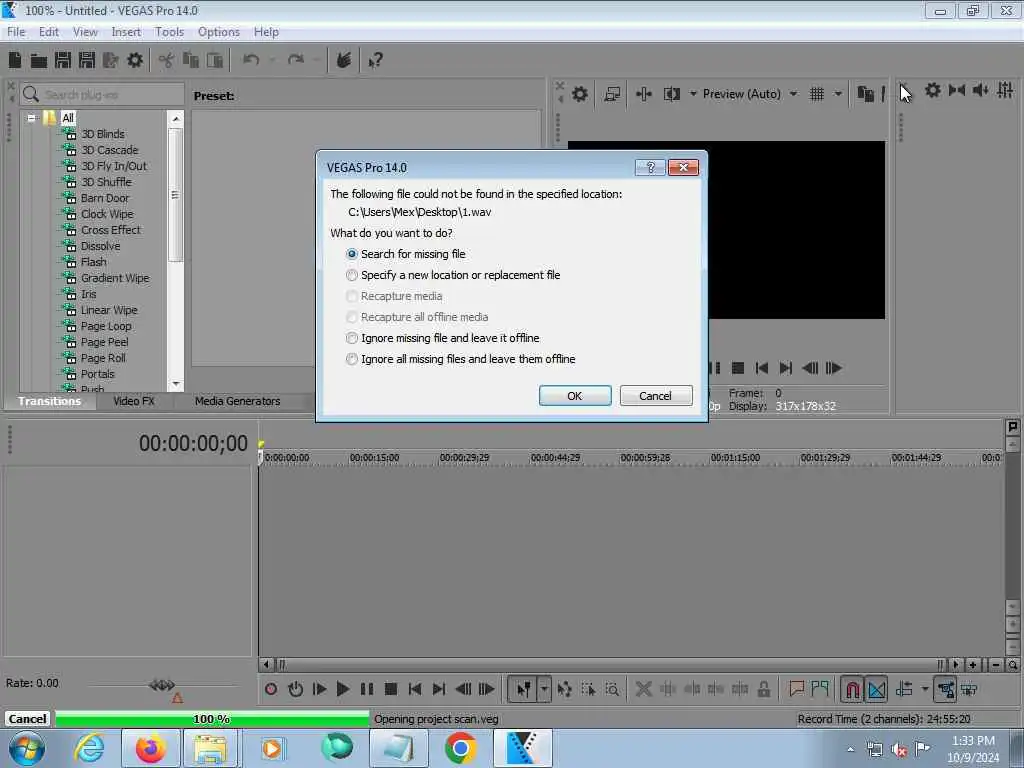Open master bus audio properties gear
The width and height of the screenshot is (1024, 768).
coord(933,90)
